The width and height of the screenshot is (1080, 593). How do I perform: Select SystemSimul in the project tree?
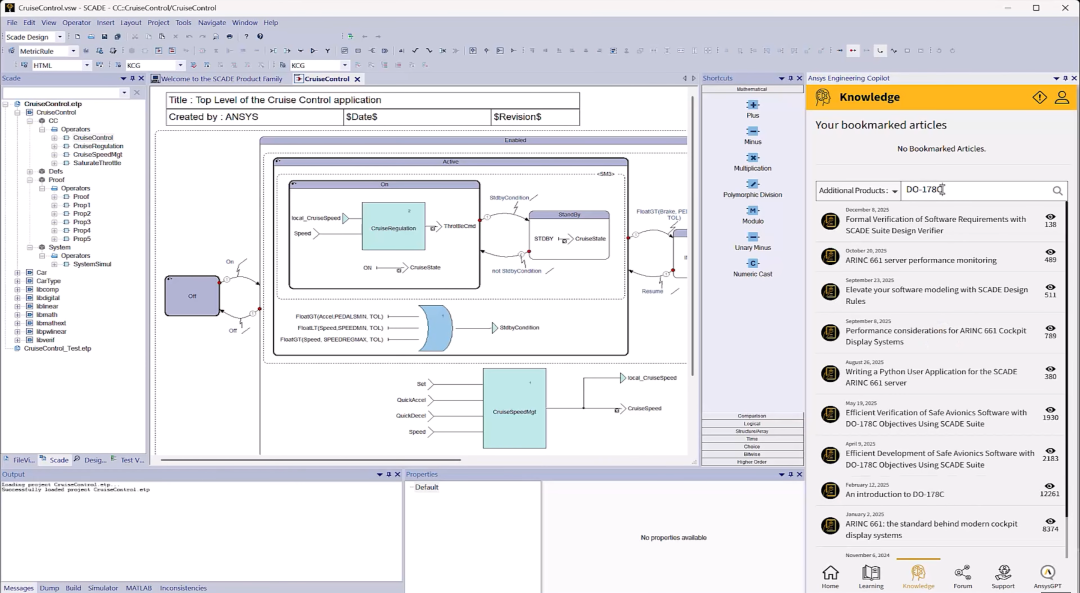point(92,264)
